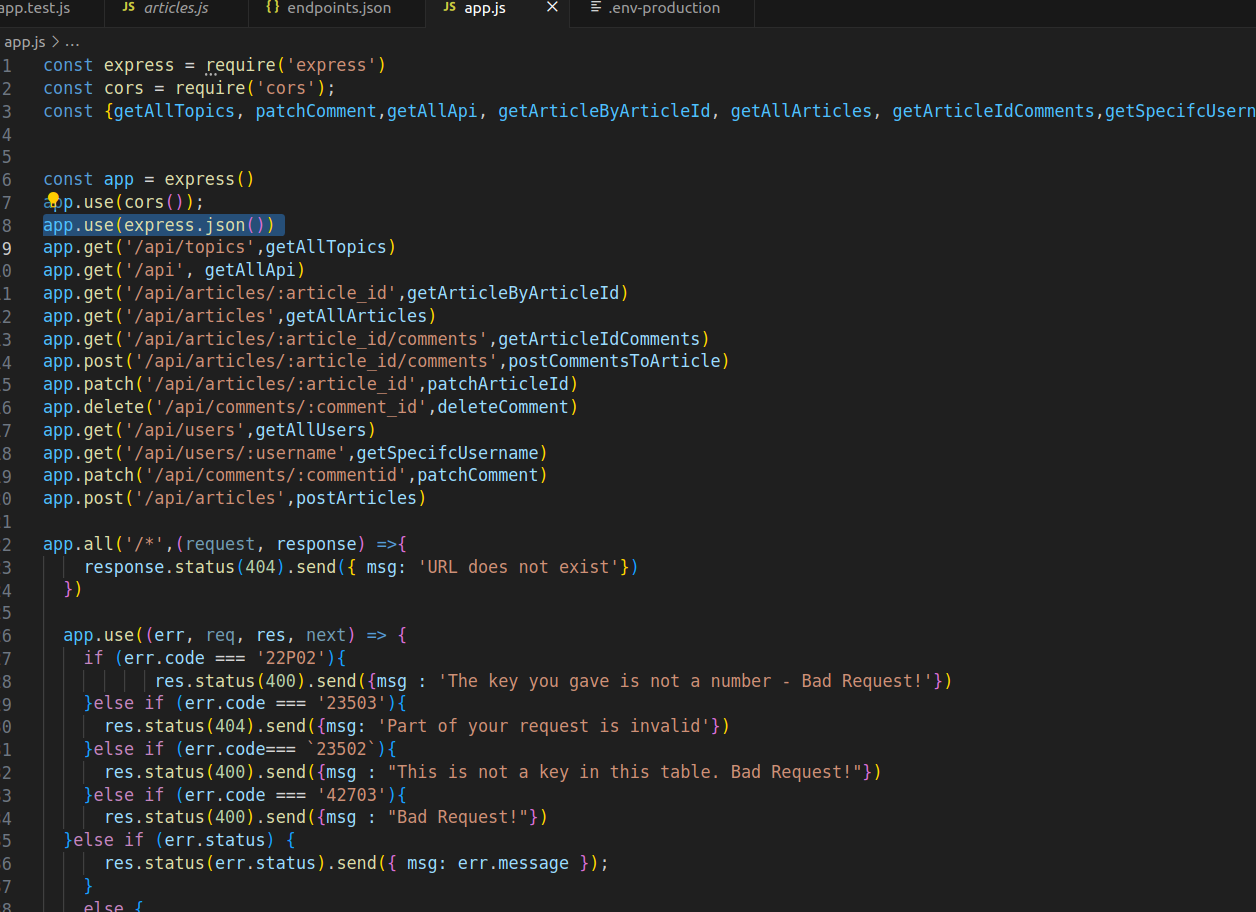Click the '22P02' error code string
Viewport: 1256px width, 912px height.
290,658
